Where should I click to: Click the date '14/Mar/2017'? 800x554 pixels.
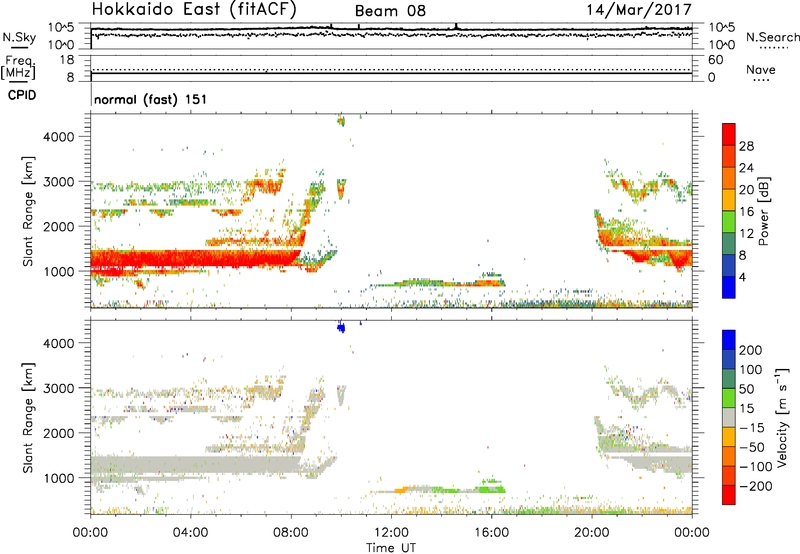[639, 10]
